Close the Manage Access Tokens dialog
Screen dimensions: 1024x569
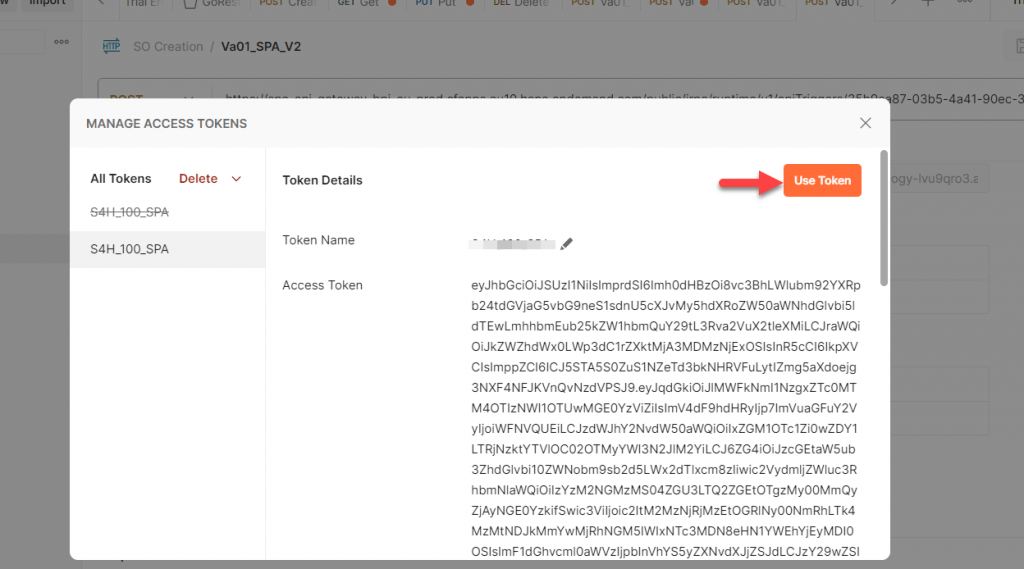[x=865, y=123]
